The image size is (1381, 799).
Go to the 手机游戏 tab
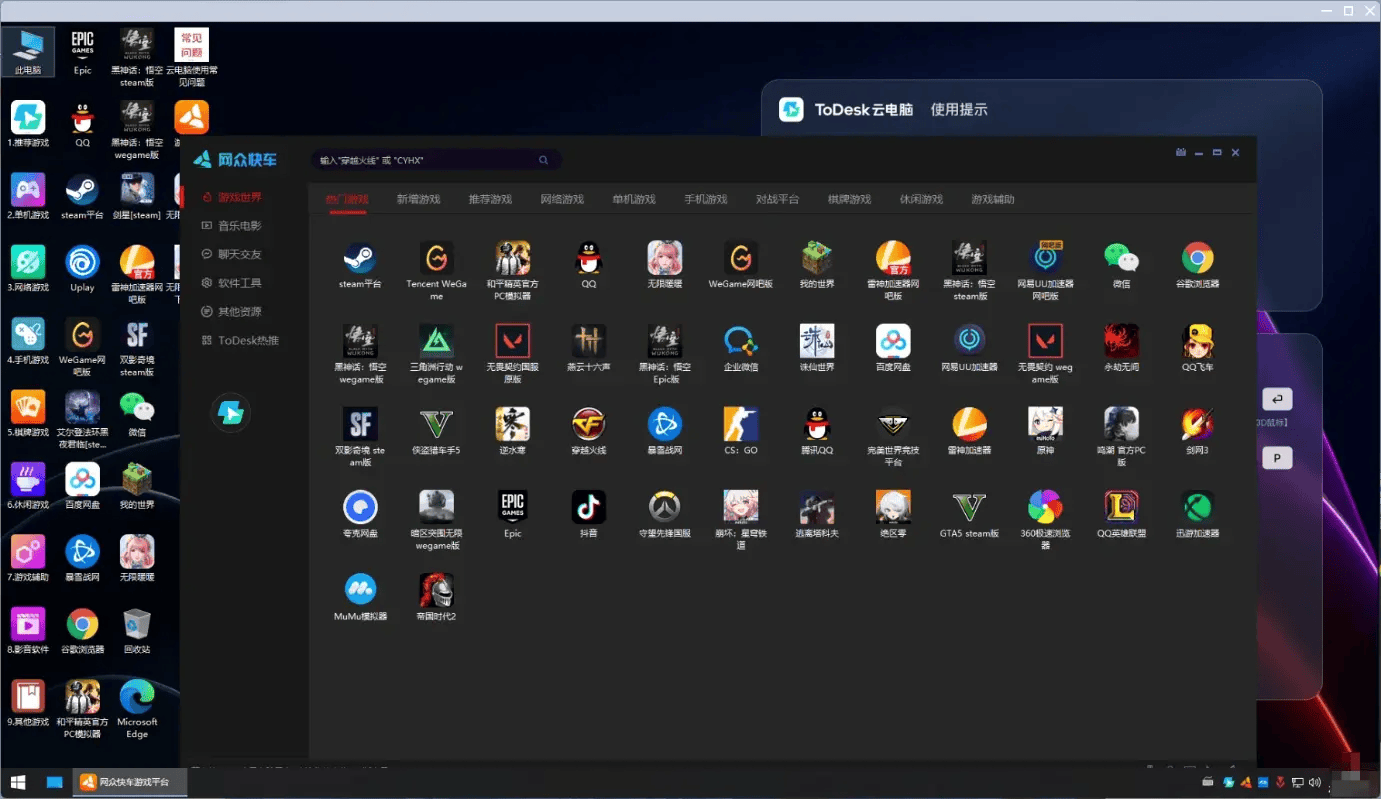point(707,199)
